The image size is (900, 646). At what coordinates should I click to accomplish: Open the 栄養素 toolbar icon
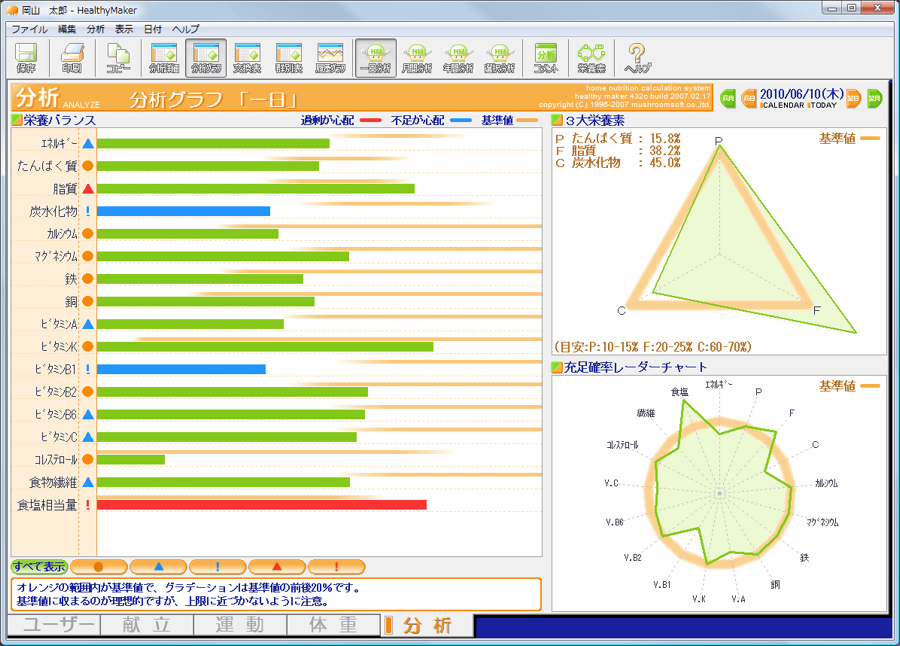click(591, 57)
